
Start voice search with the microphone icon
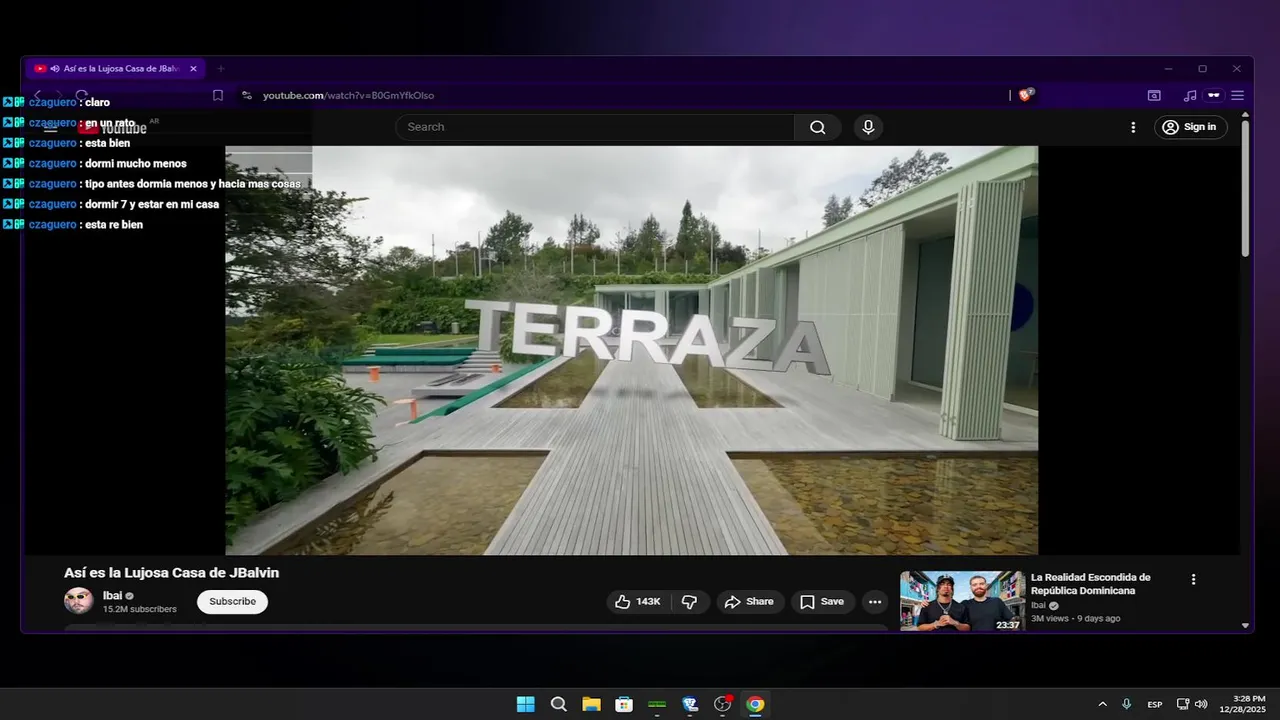[868, 127]
